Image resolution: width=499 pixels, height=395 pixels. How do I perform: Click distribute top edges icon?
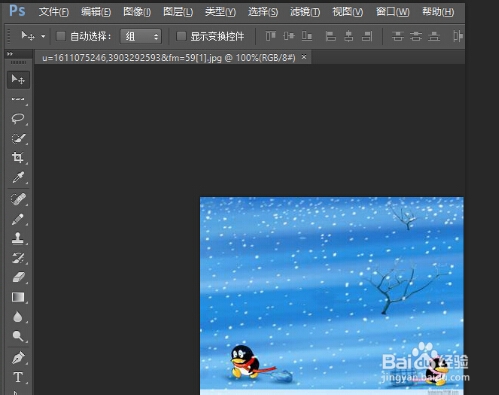click(x=397, y=36)
